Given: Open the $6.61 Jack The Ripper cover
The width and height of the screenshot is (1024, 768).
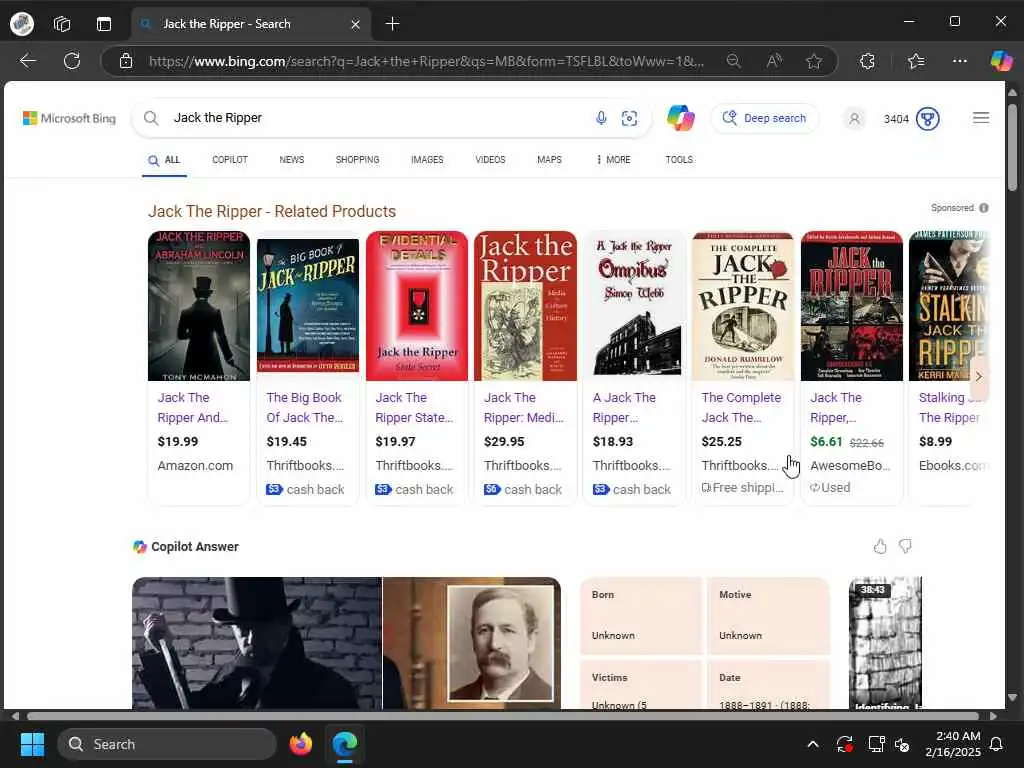Looking at the screenshot, I should (852, 306).
